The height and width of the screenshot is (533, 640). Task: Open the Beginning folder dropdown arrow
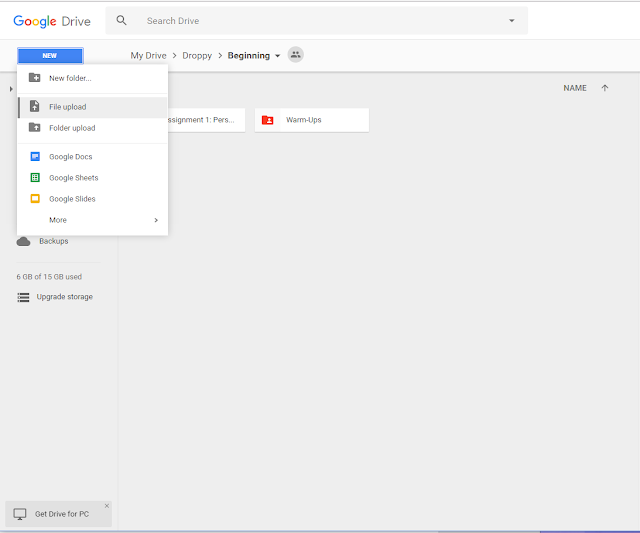[x=278, y=56]
